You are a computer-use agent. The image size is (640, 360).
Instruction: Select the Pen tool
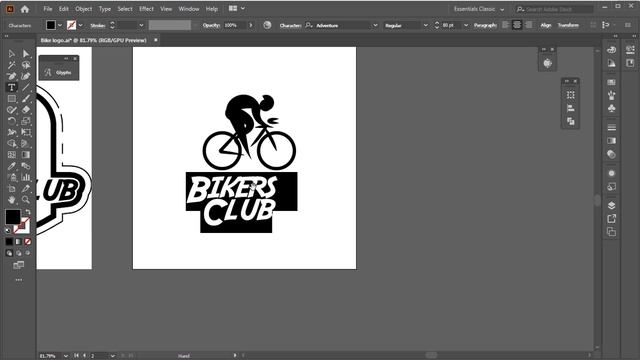(x=11, y=76)
